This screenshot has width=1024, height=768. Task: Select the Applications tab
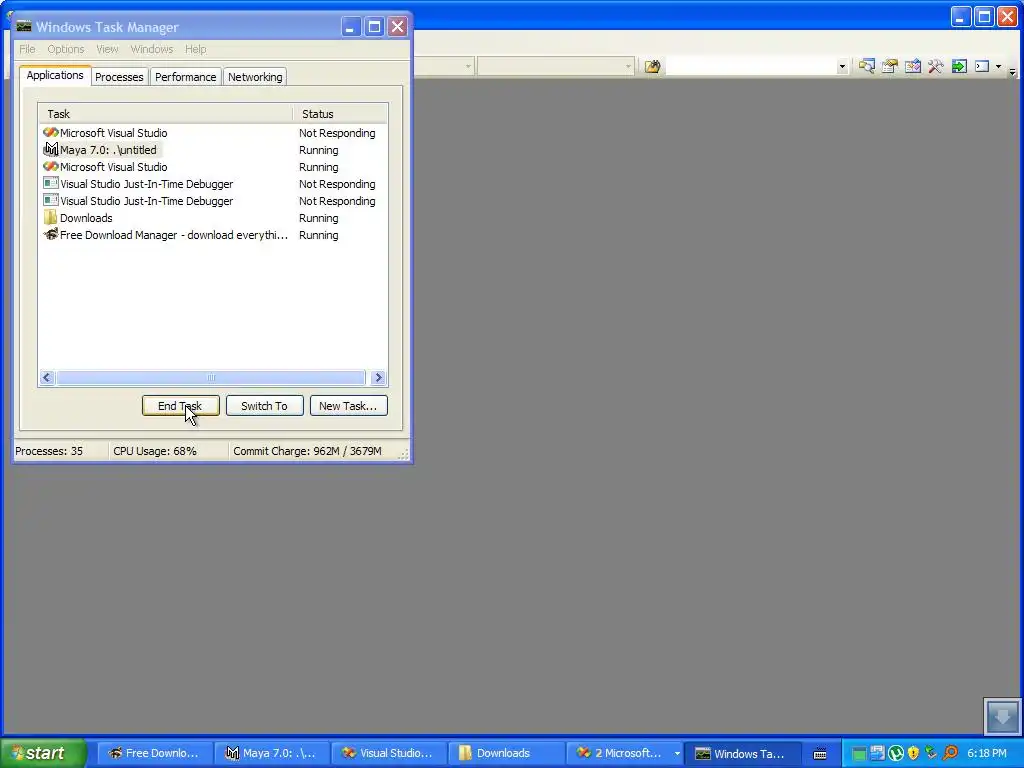55,75
